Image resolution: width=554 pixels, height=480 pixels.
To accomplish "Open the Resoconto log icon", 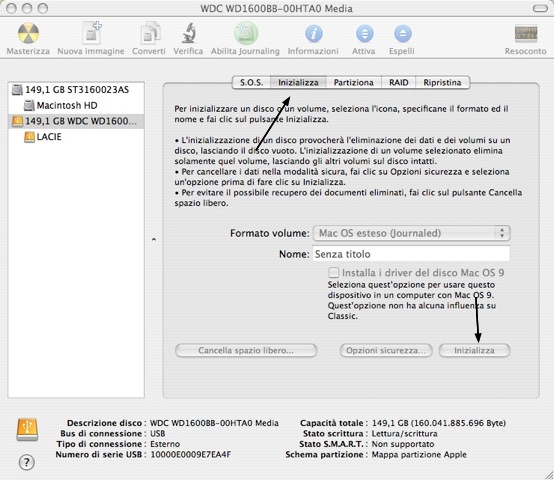I will (526, 34).
